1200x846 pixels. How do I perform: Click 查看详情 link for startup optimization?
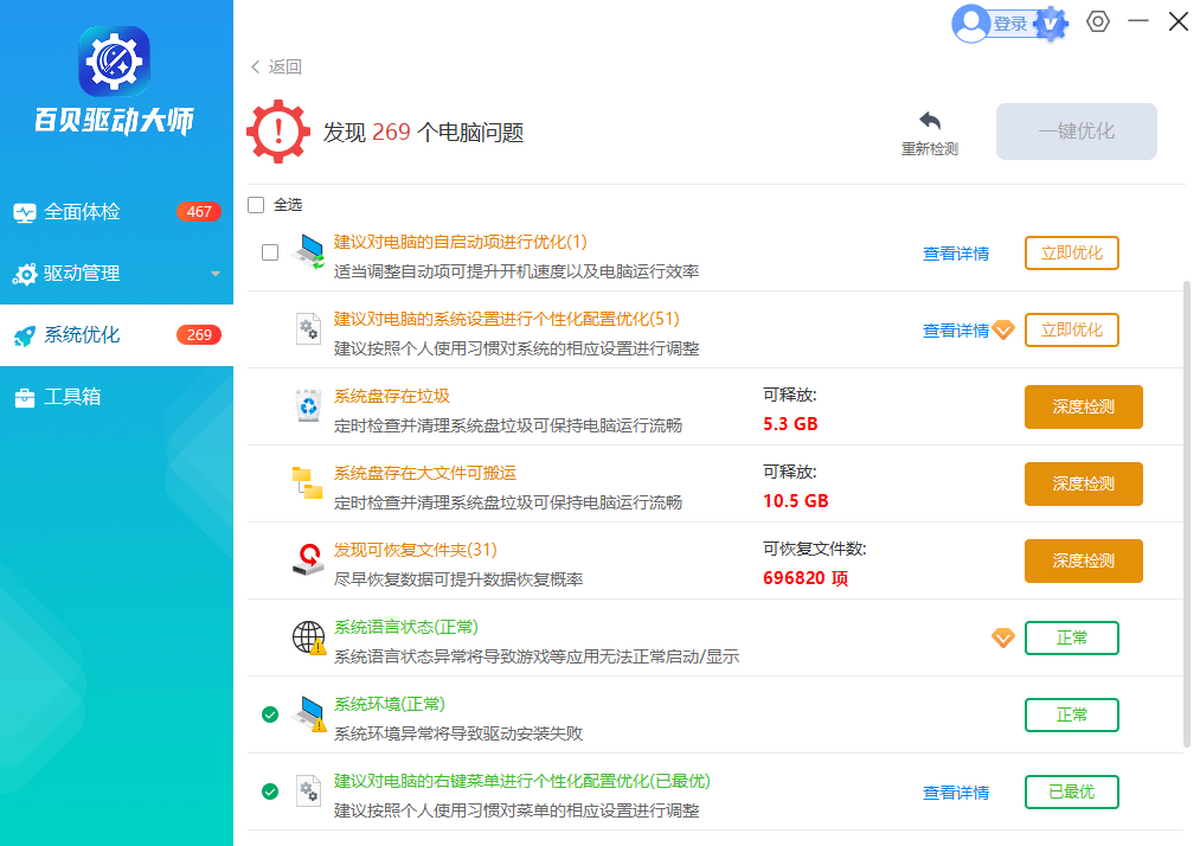pyautogui.click(x=956, y=253)
